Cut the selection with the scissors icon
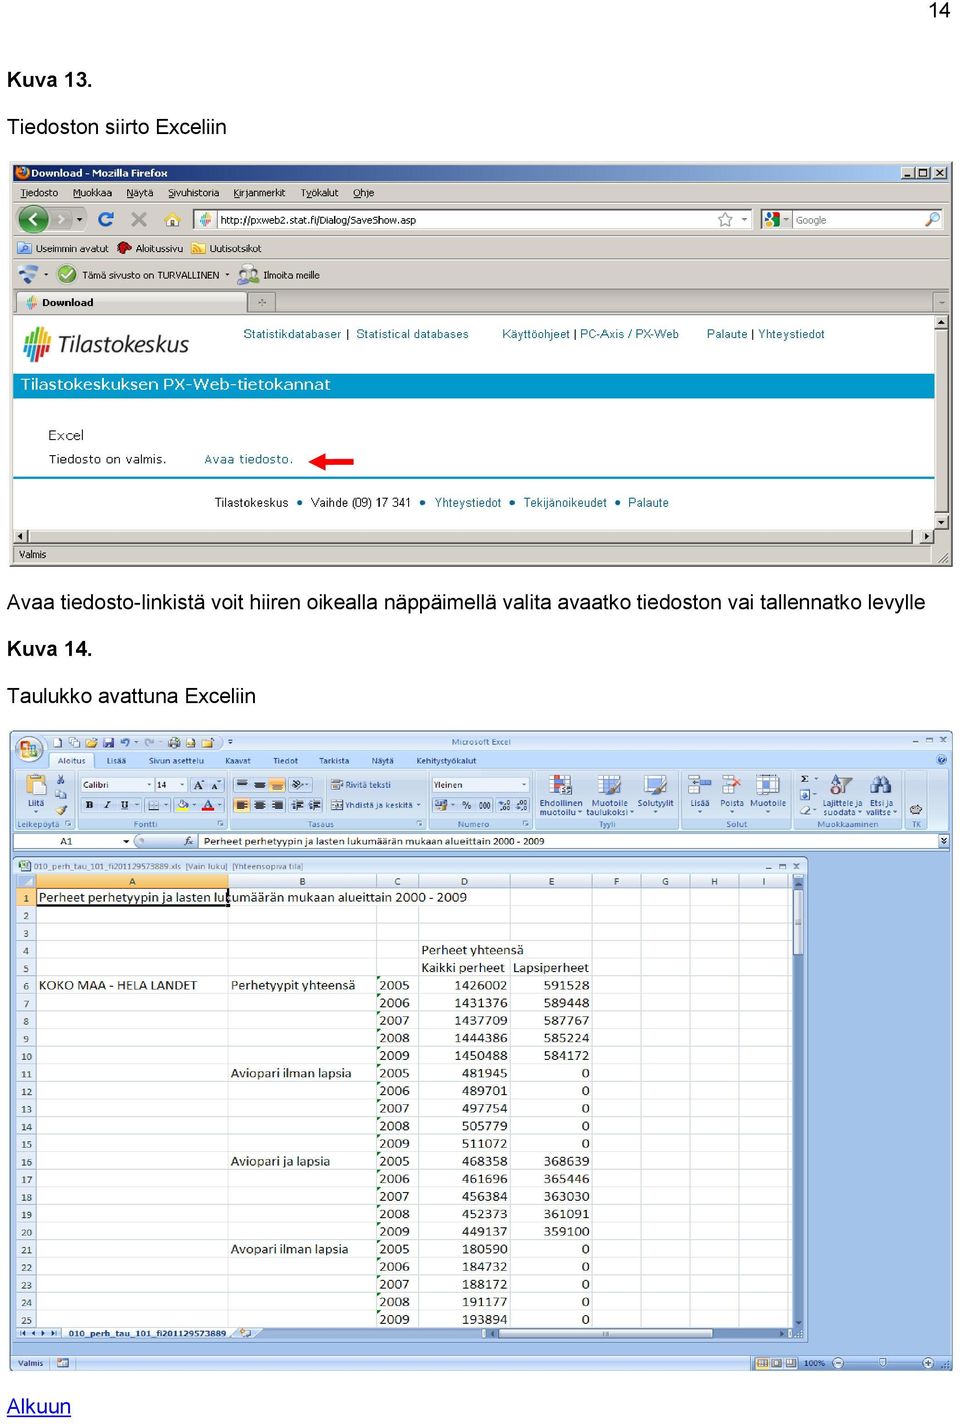Screen dimensions: 960x1424 tap(61, 780)
